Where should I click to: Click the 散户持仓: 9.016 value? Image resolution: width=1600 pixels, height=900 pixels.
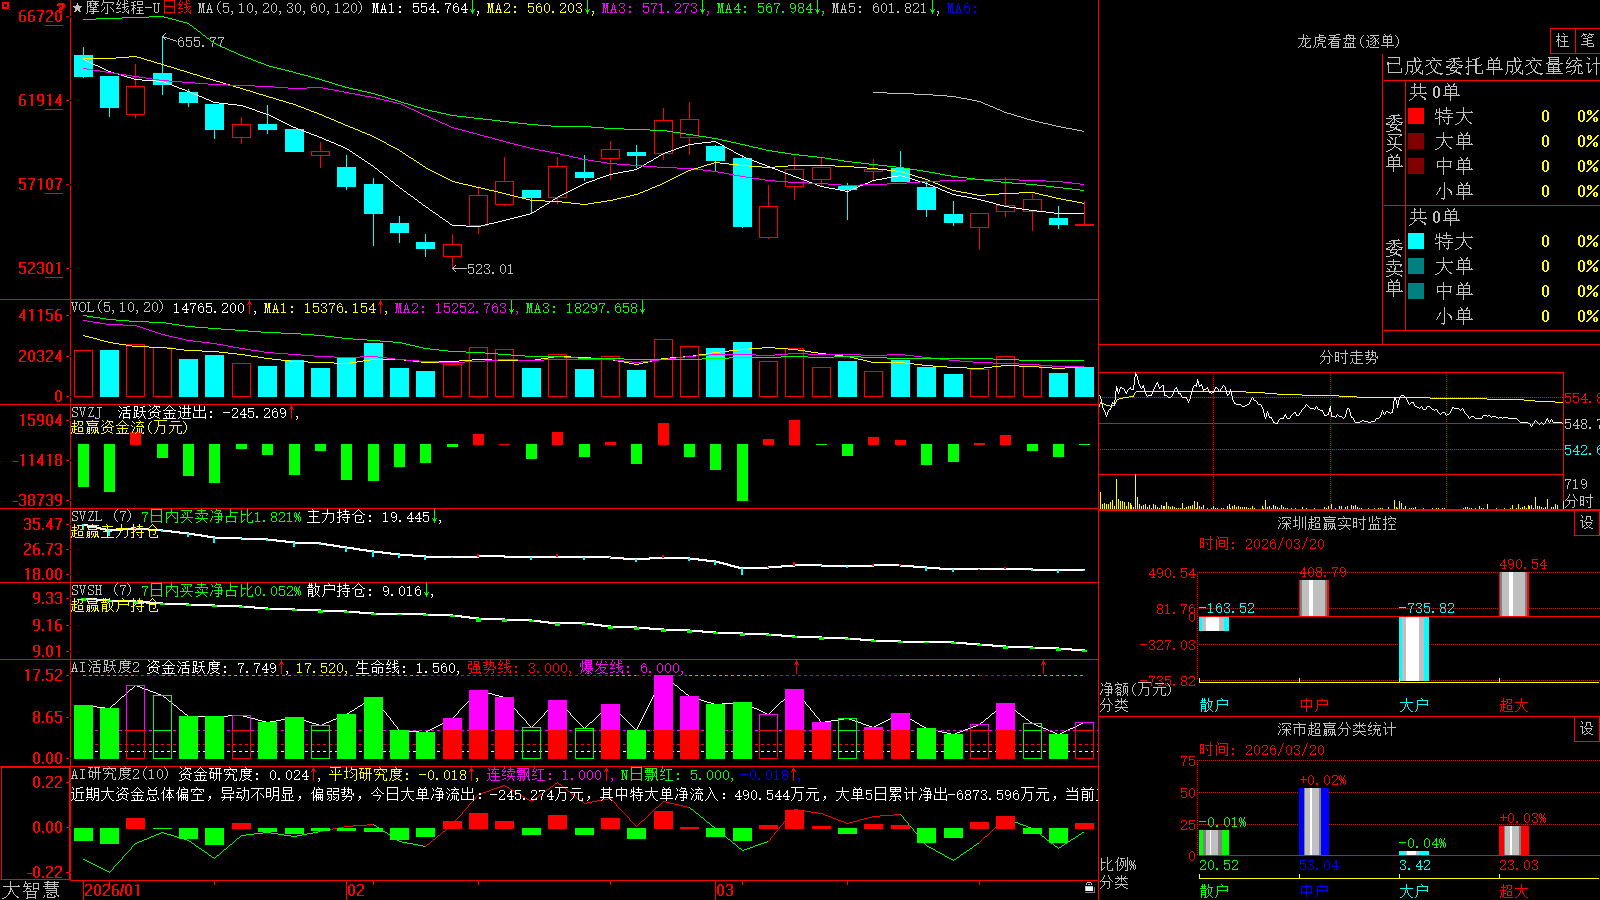tap(369, 591)
